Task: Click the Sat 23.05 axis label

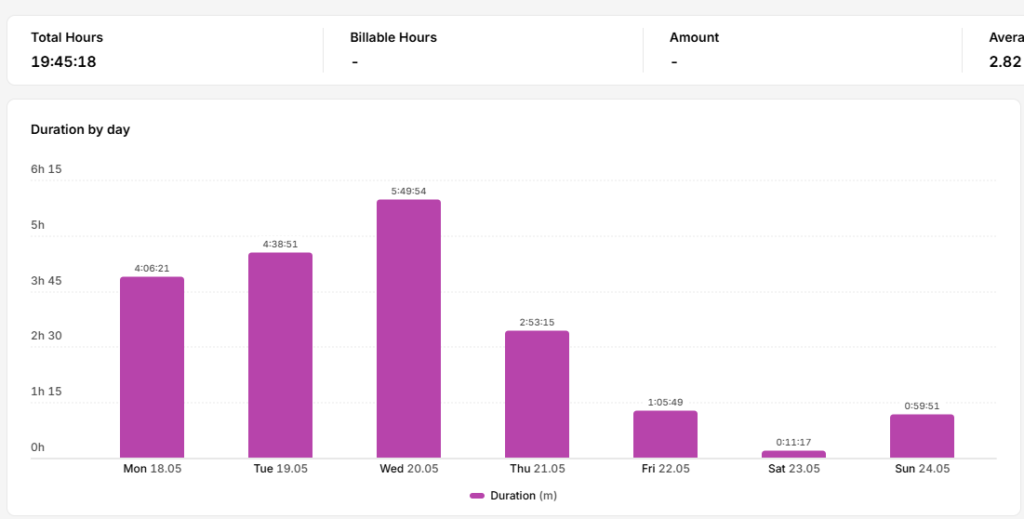Action: click(793, 469)
